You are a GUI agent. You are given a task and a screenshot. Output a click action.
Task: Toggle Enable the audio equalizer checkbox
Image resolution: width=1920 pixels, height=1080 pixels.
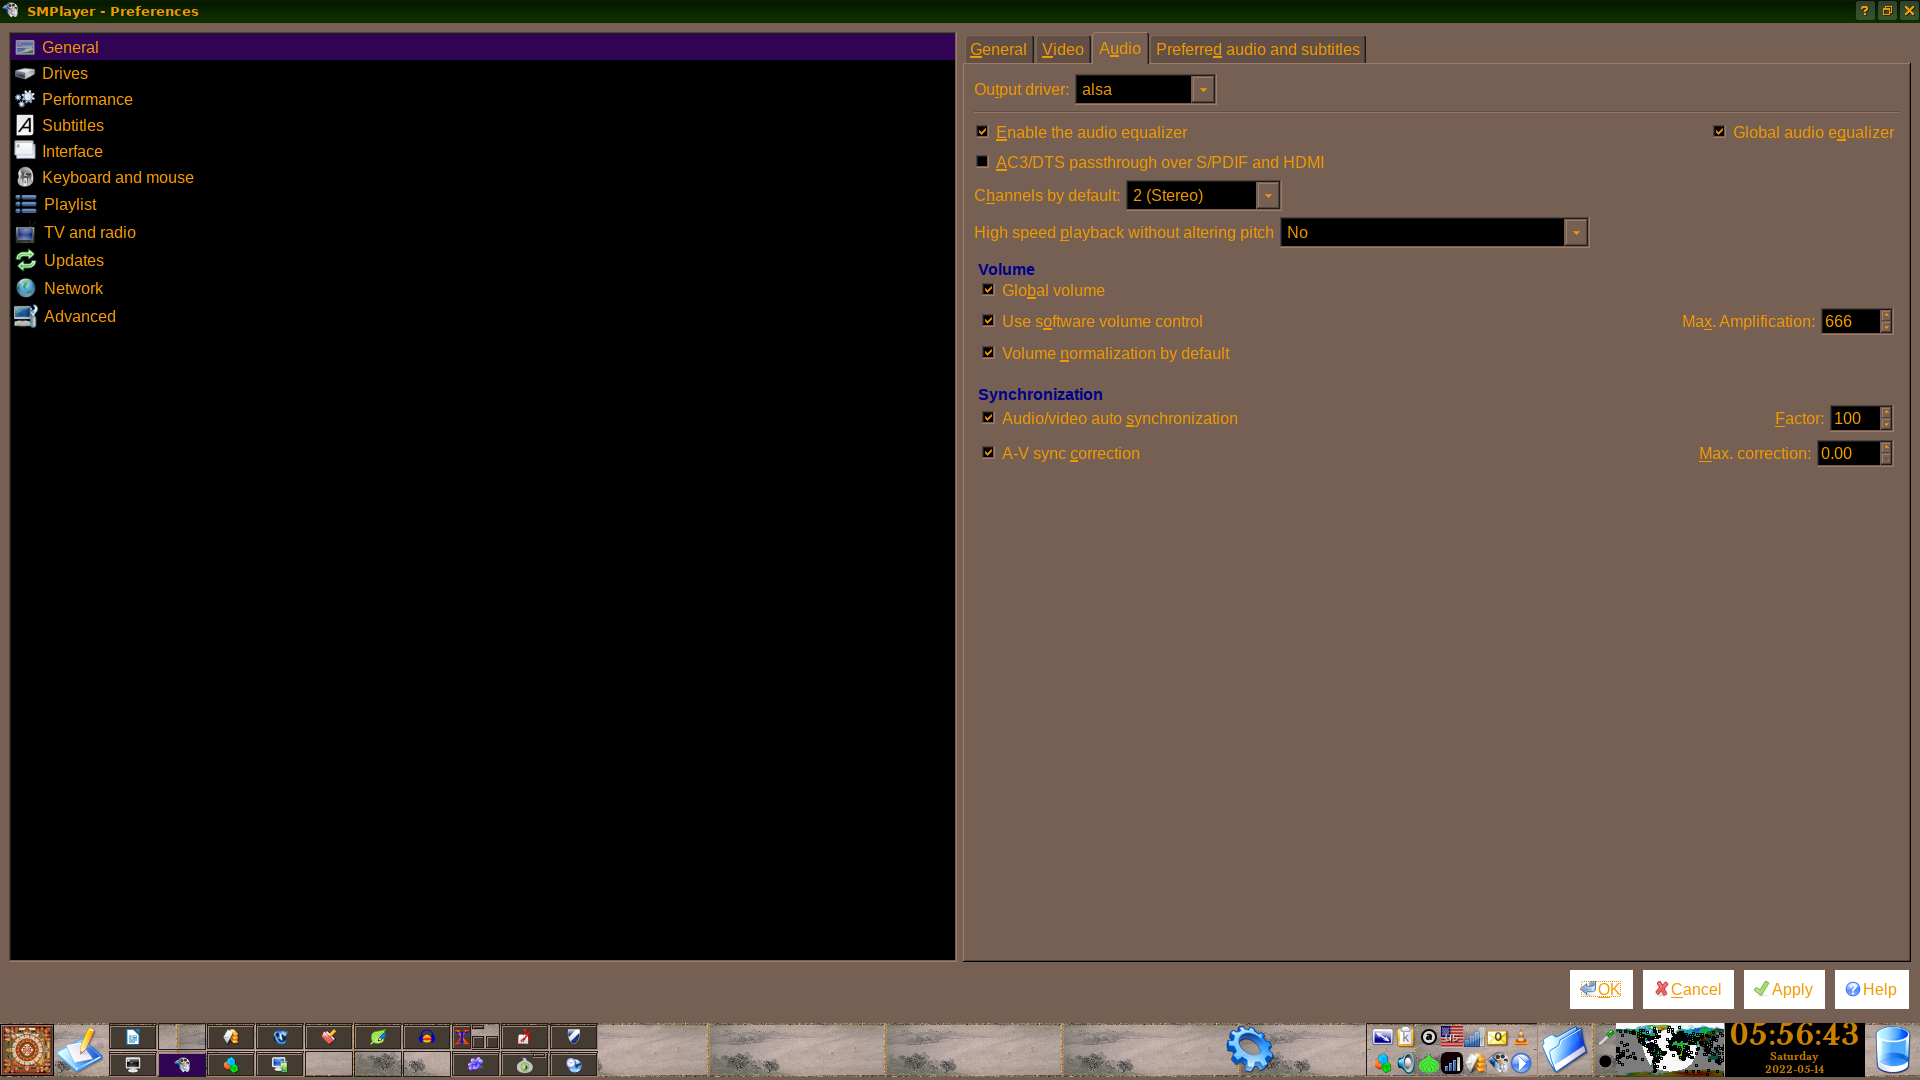982,131
